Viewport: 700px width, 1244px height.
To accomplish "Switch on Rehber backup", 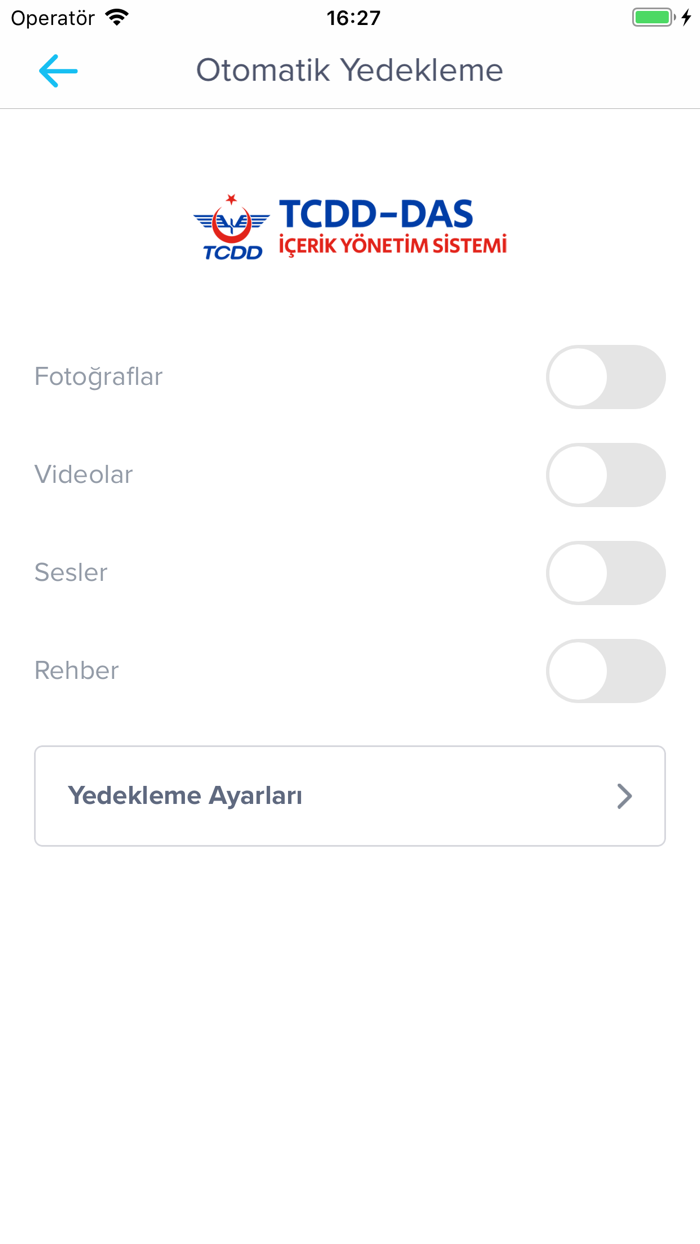I will (x=605, y=671).
